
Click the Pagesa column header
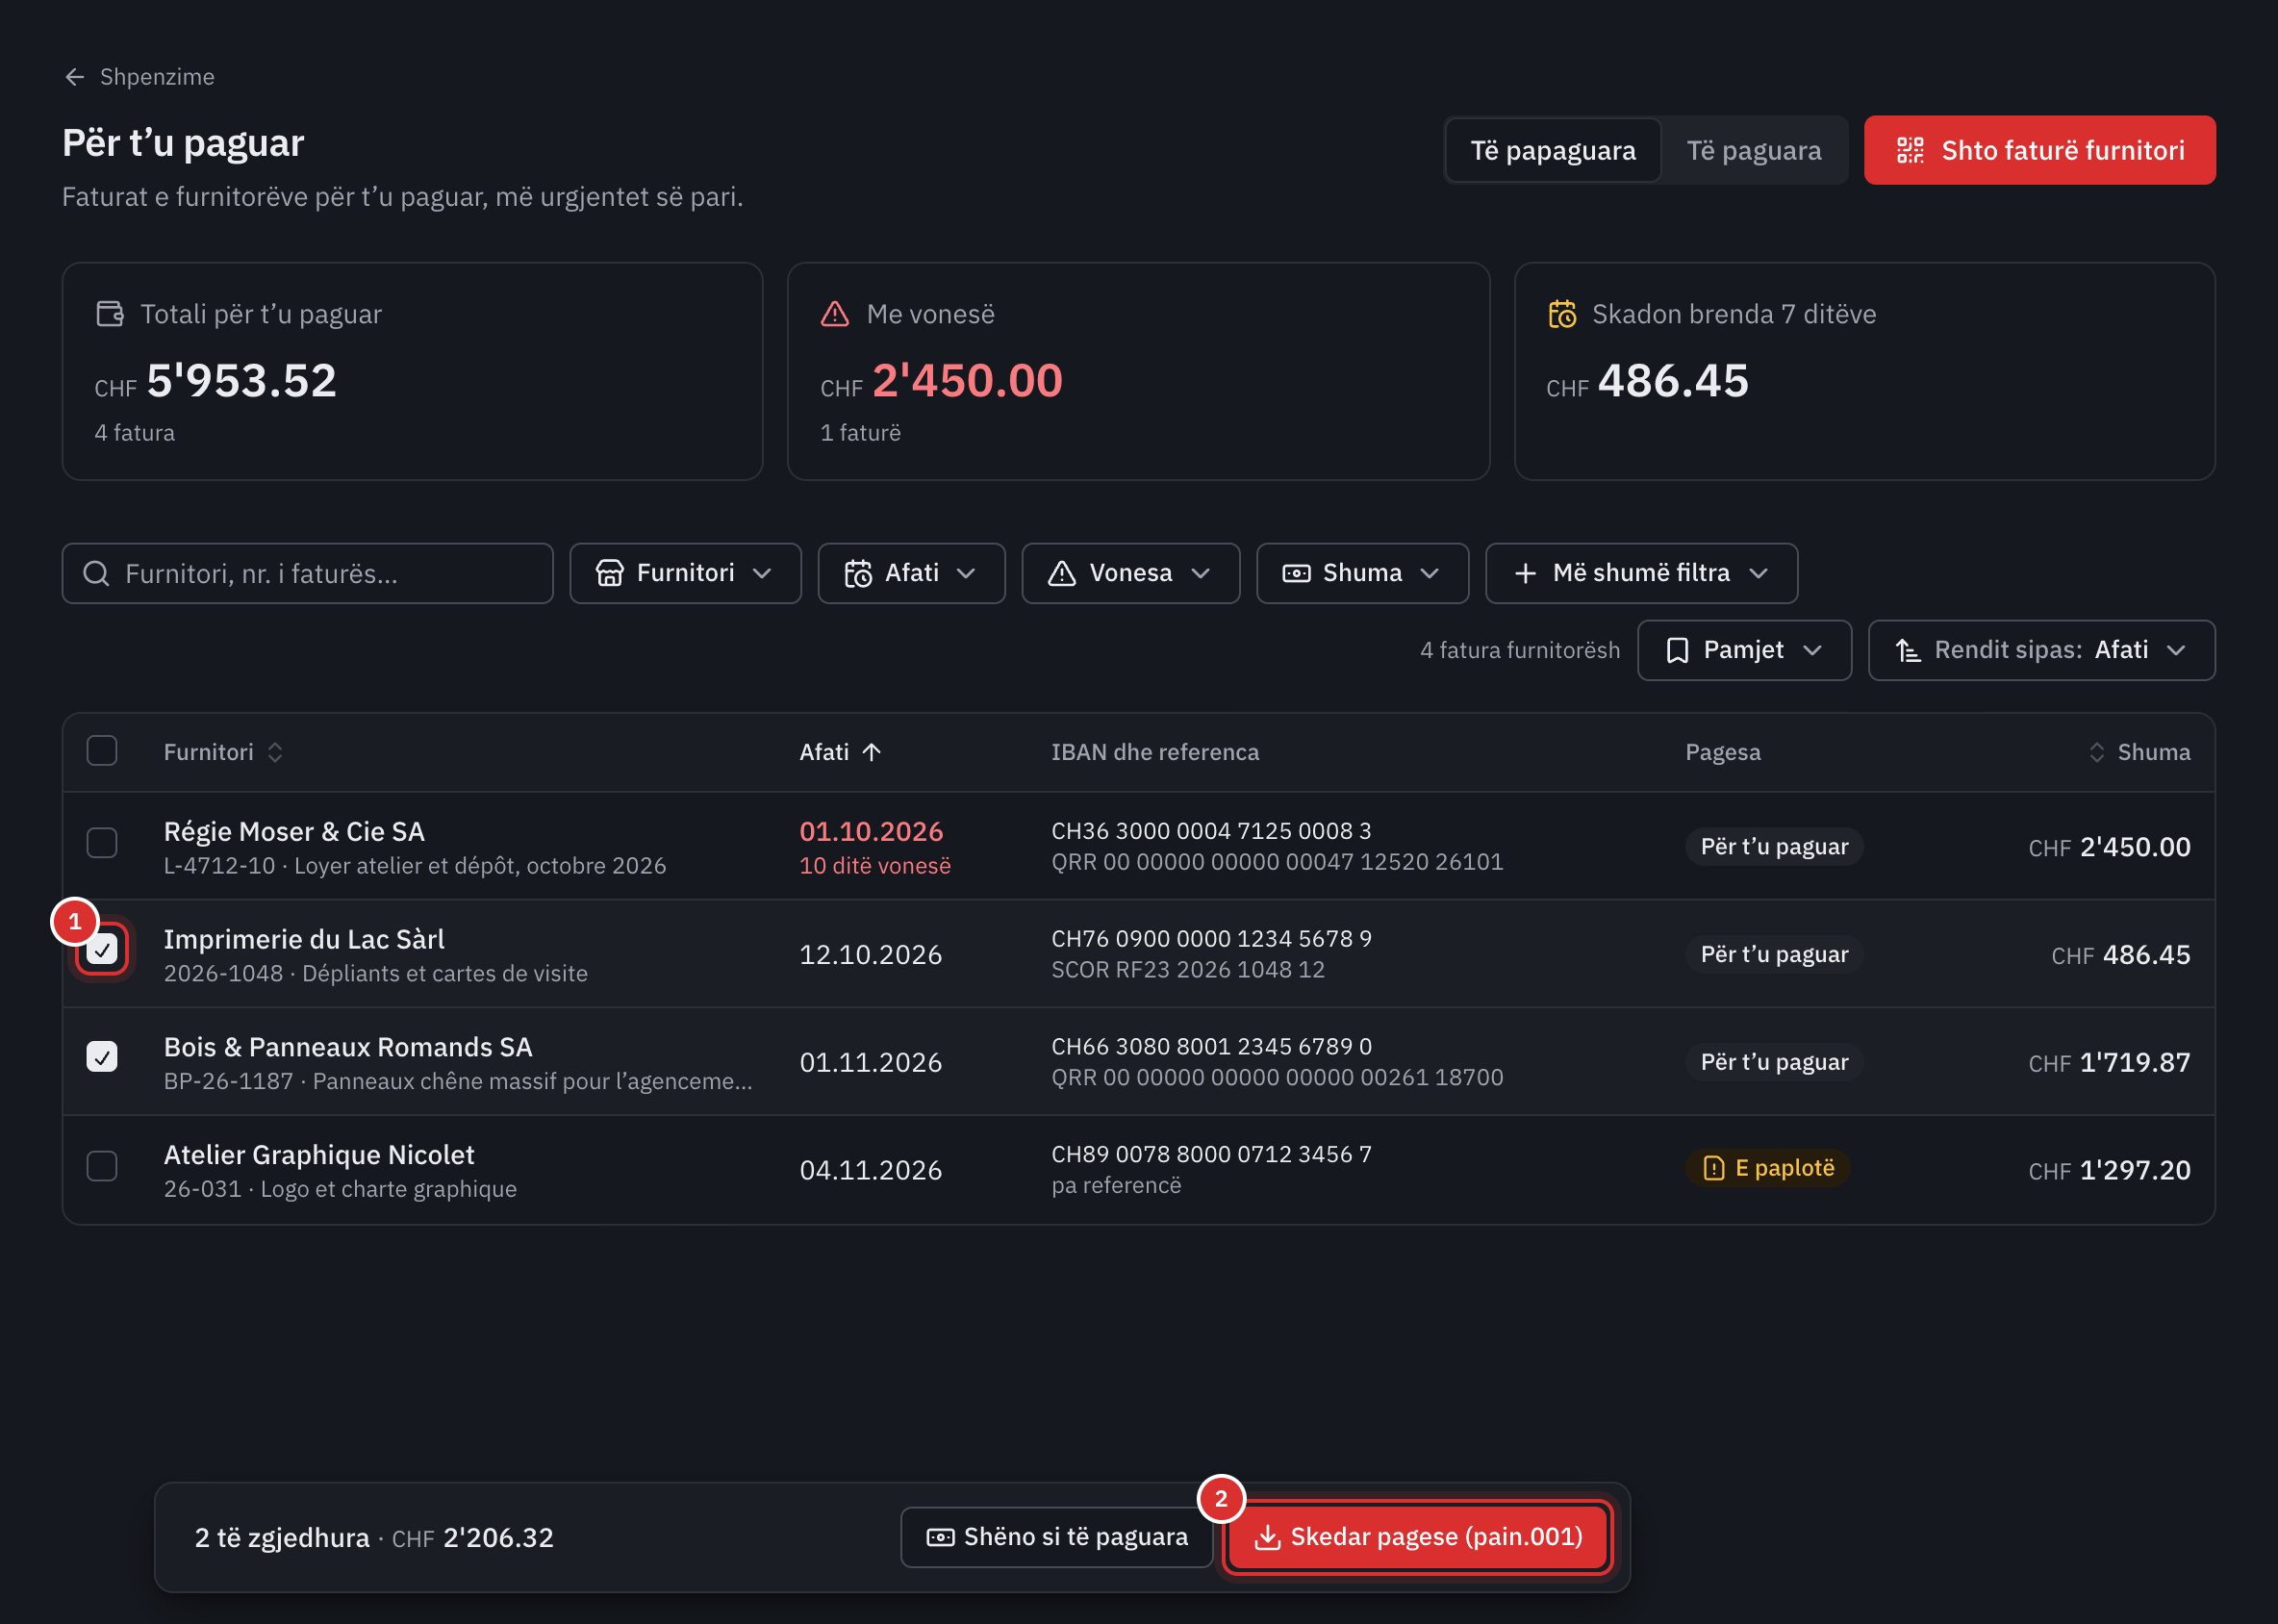(1722, 752)
